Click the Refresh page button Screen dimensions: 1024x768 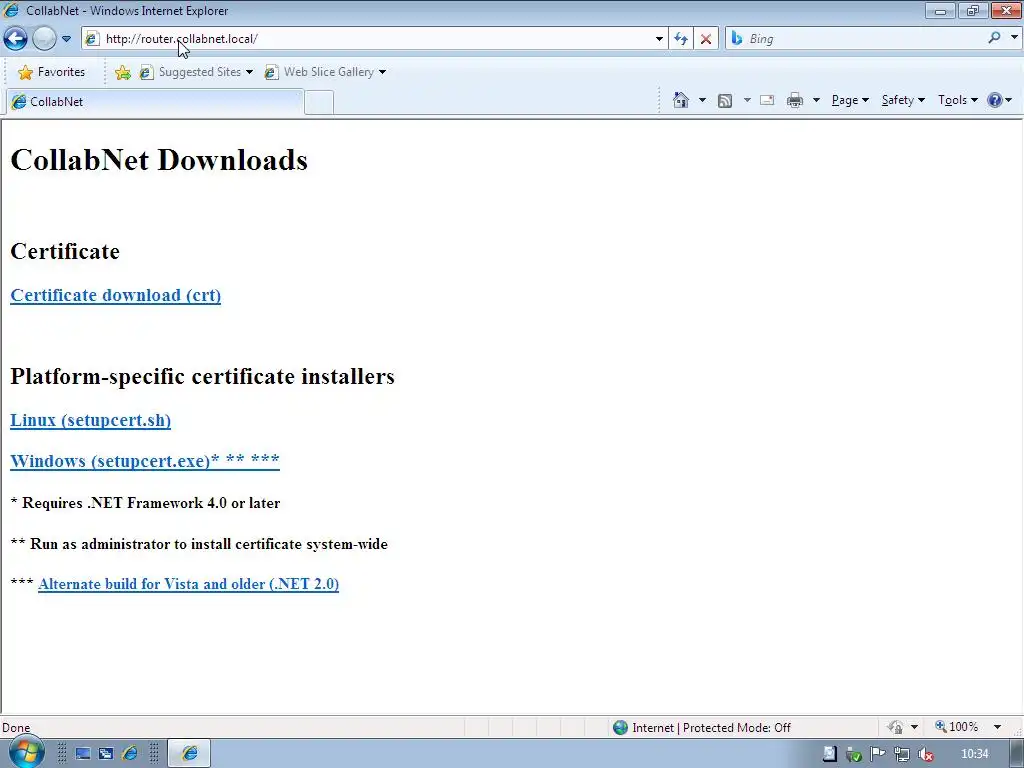(681, 39)
